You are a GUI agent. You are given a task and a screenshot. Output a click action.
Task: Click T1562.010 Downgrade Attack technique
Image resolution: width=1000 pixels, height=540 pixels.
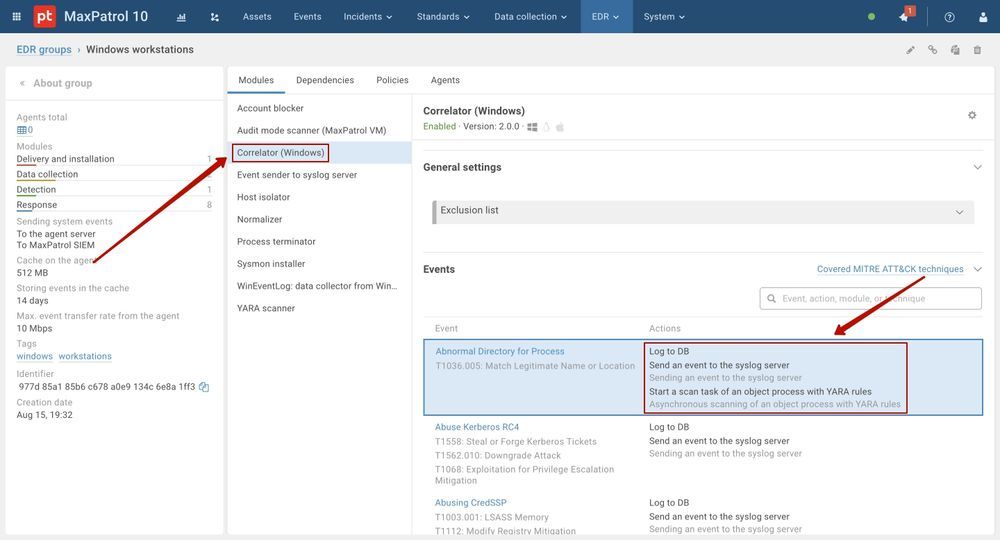click(498, 456)
